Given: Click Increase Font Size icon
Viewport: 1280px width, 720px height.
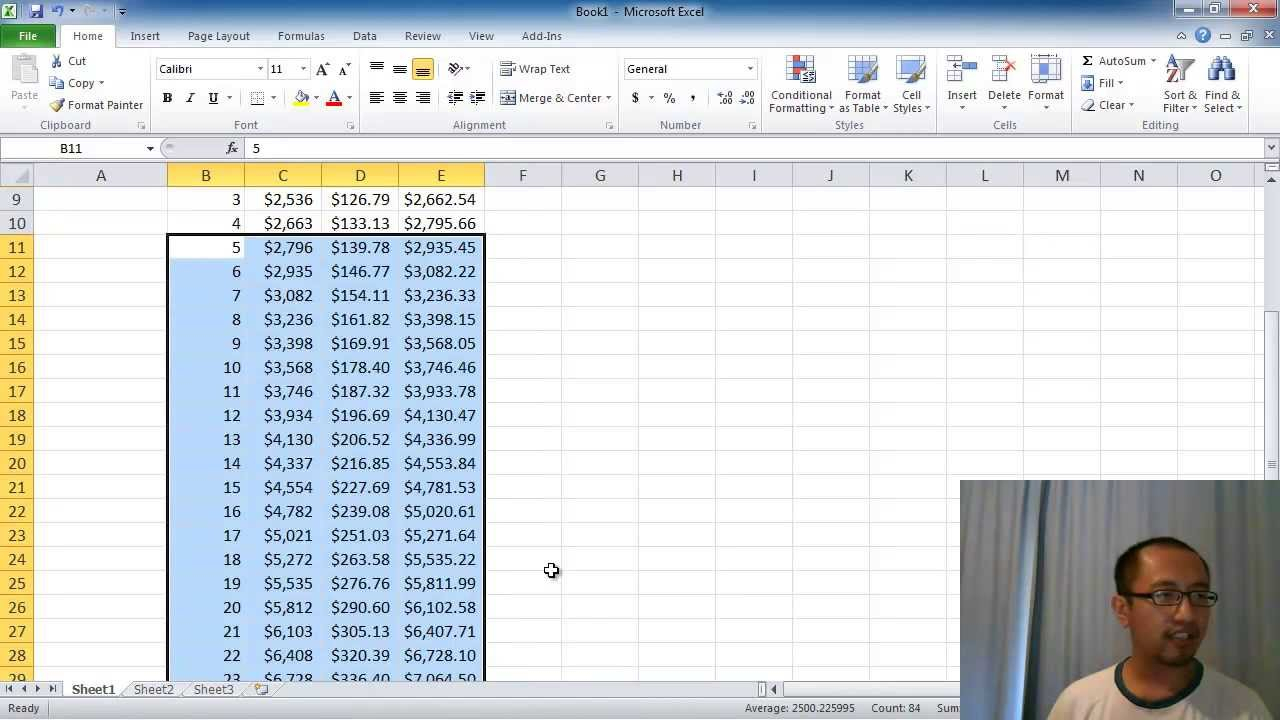Looking at the screenshot, I should point(322,69).
